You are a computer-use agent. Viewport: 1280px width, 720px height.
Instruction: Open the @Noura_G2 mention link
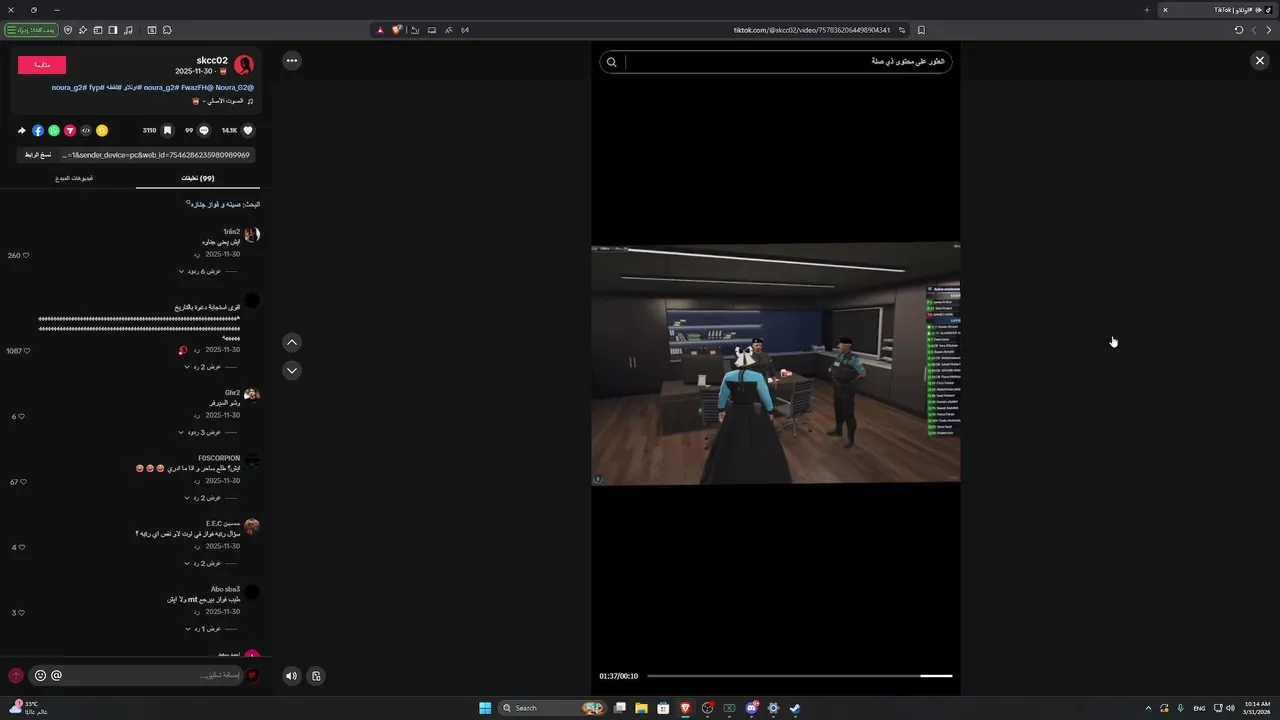(234, 87)
